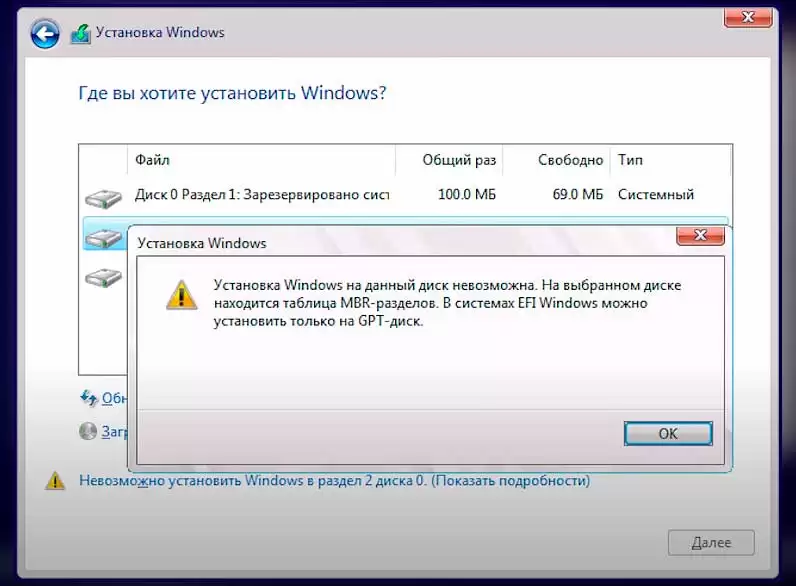Click the main window title Установка Windows

click(x=160, y=32)
